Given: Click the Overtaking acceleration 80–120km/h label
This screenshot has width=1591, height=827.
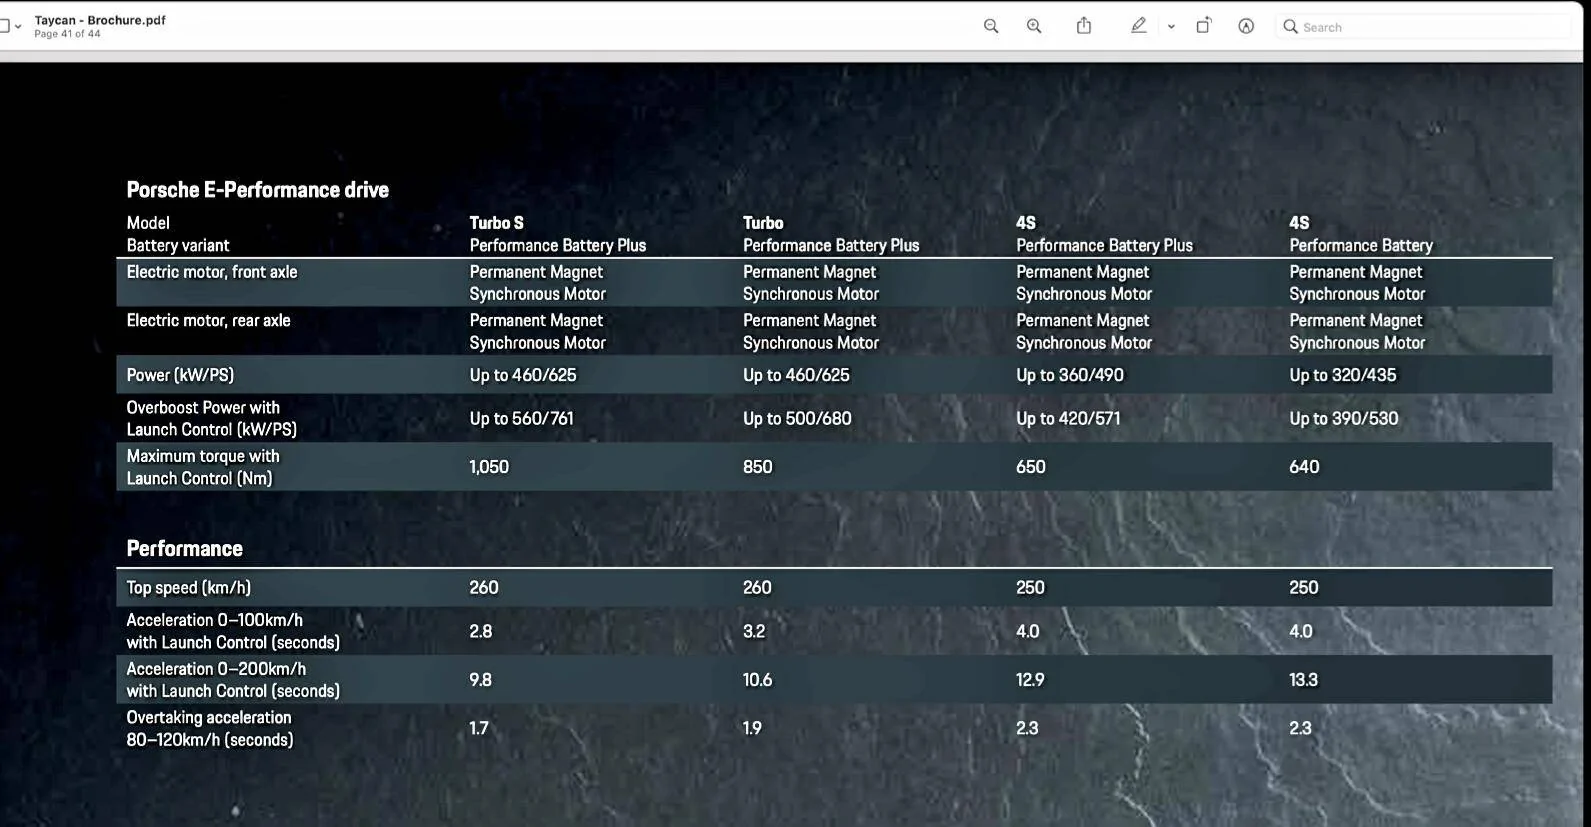Looking at the screenshot, I should [x=210, y=728].
